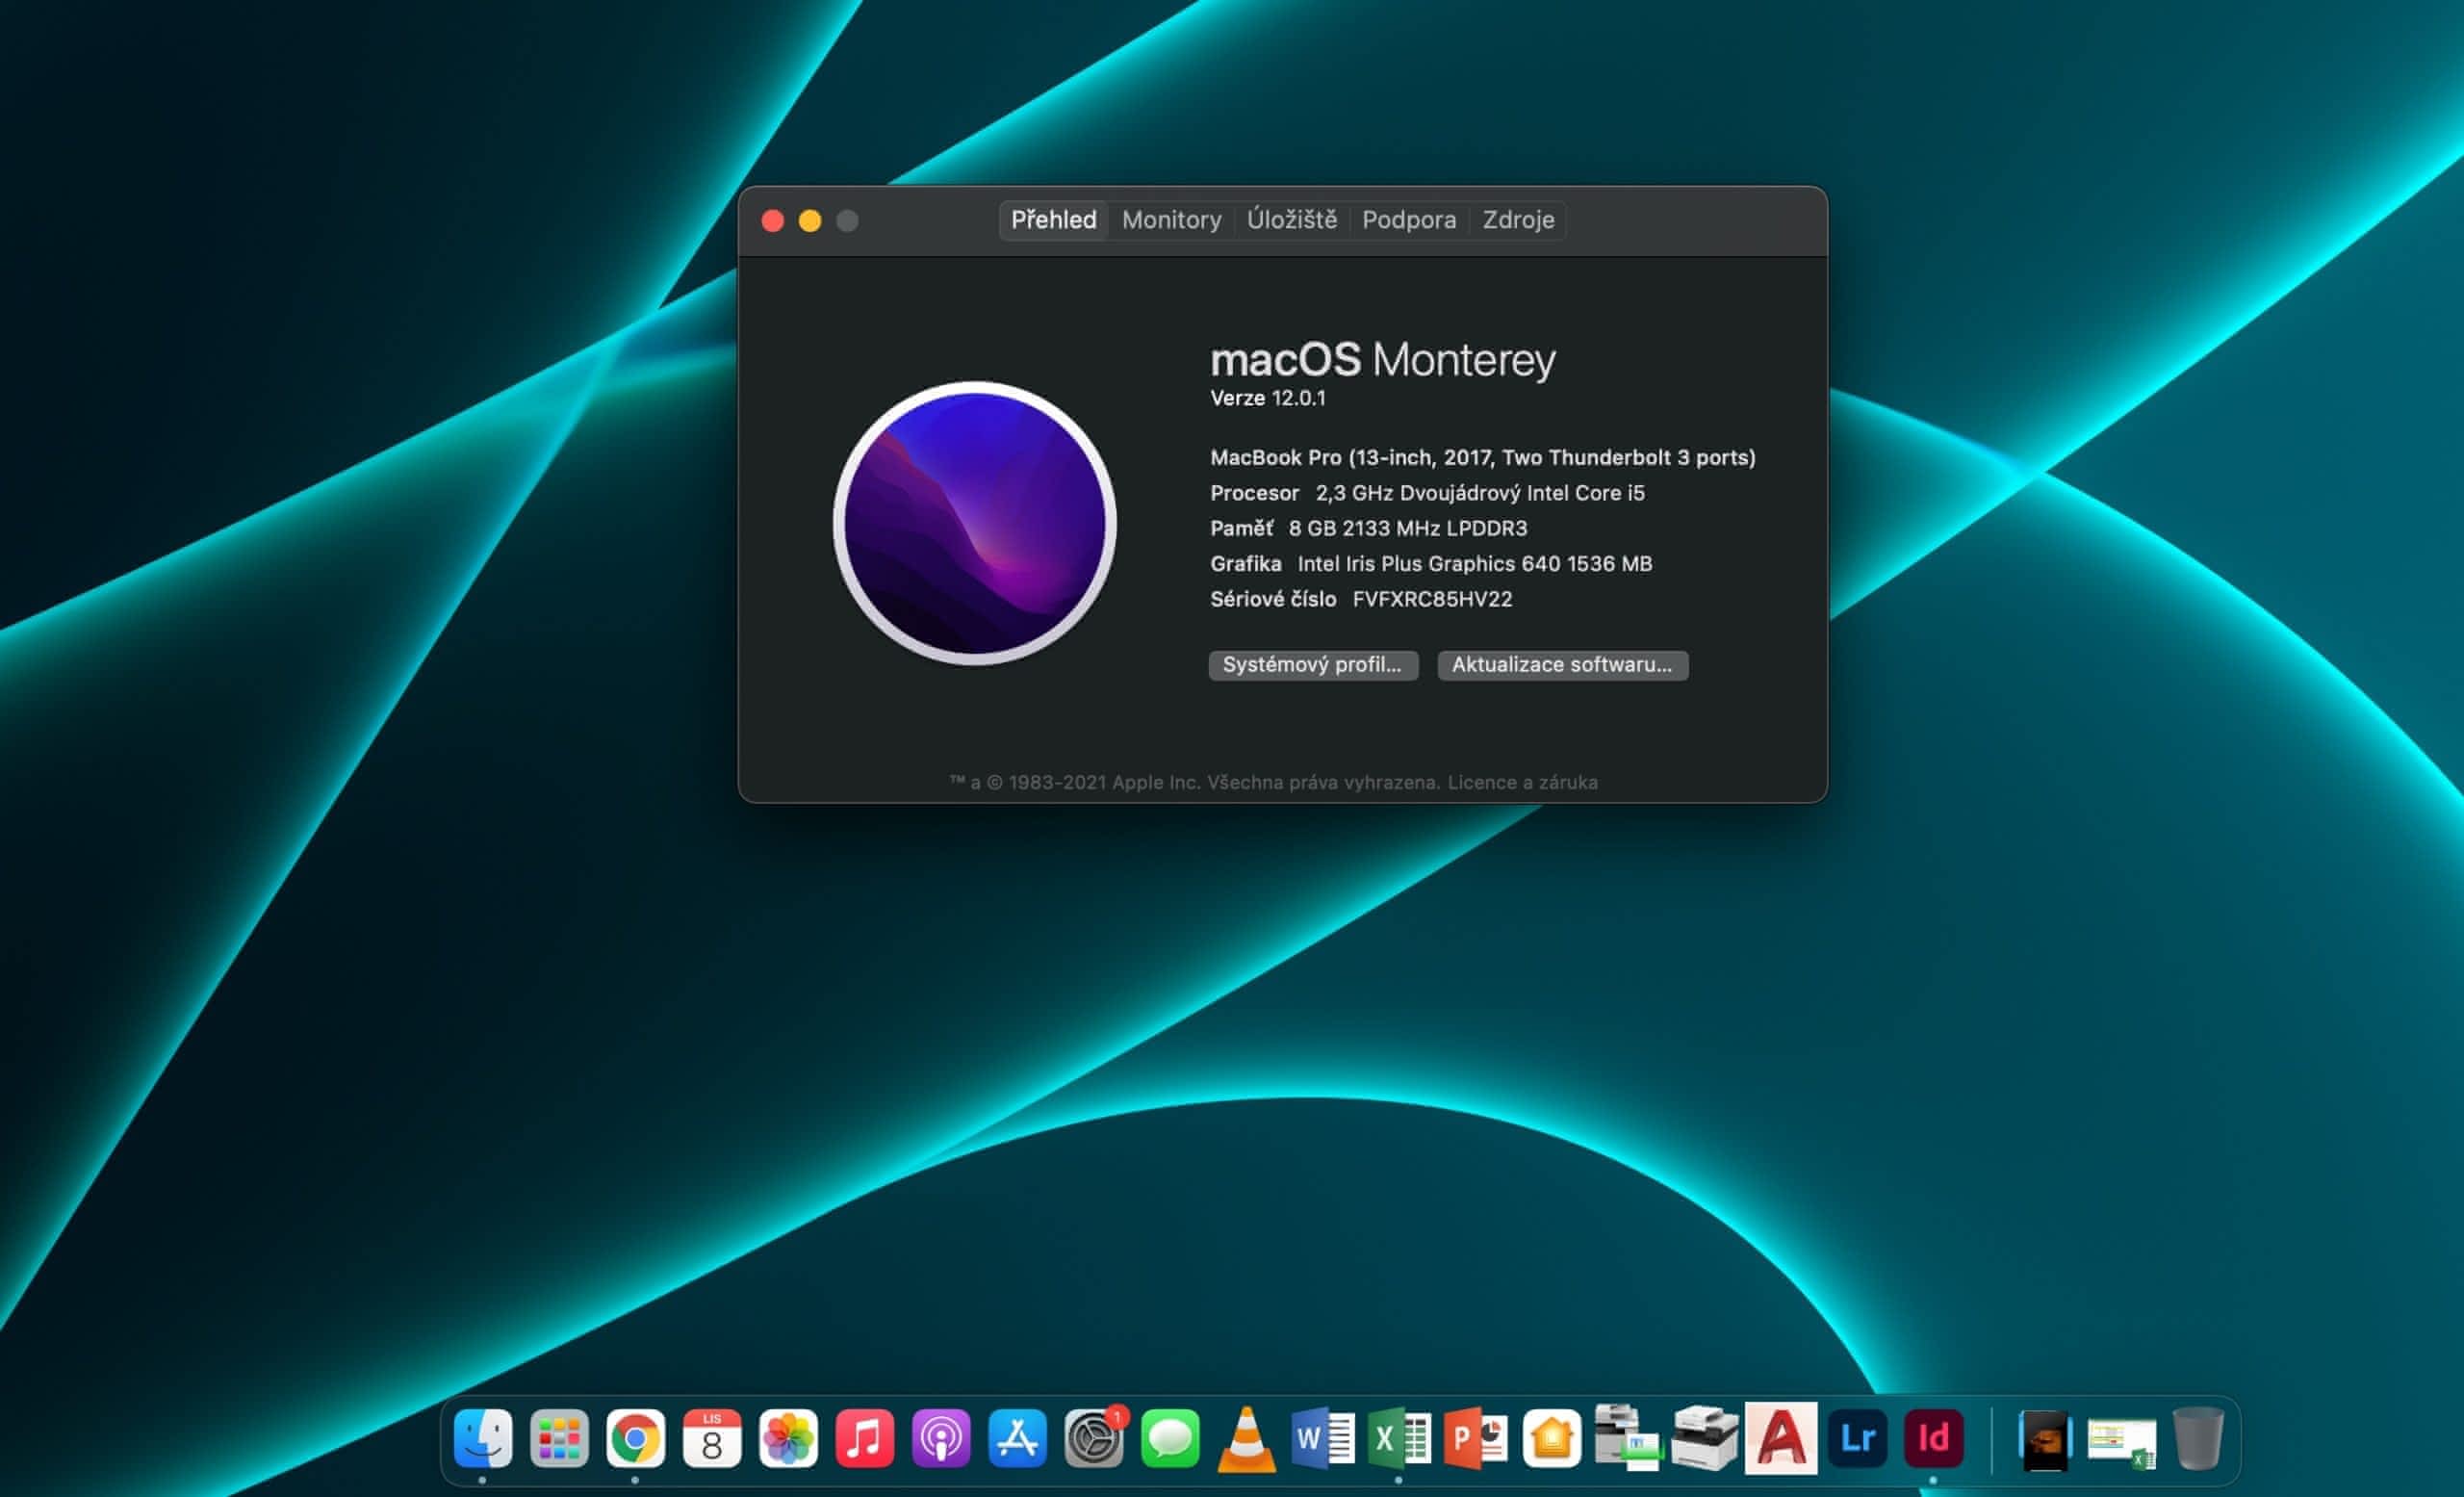Switch to the Monitory tab
The height and width of the screenshot is (1497, 2464).
click(x=1171, y=220)
